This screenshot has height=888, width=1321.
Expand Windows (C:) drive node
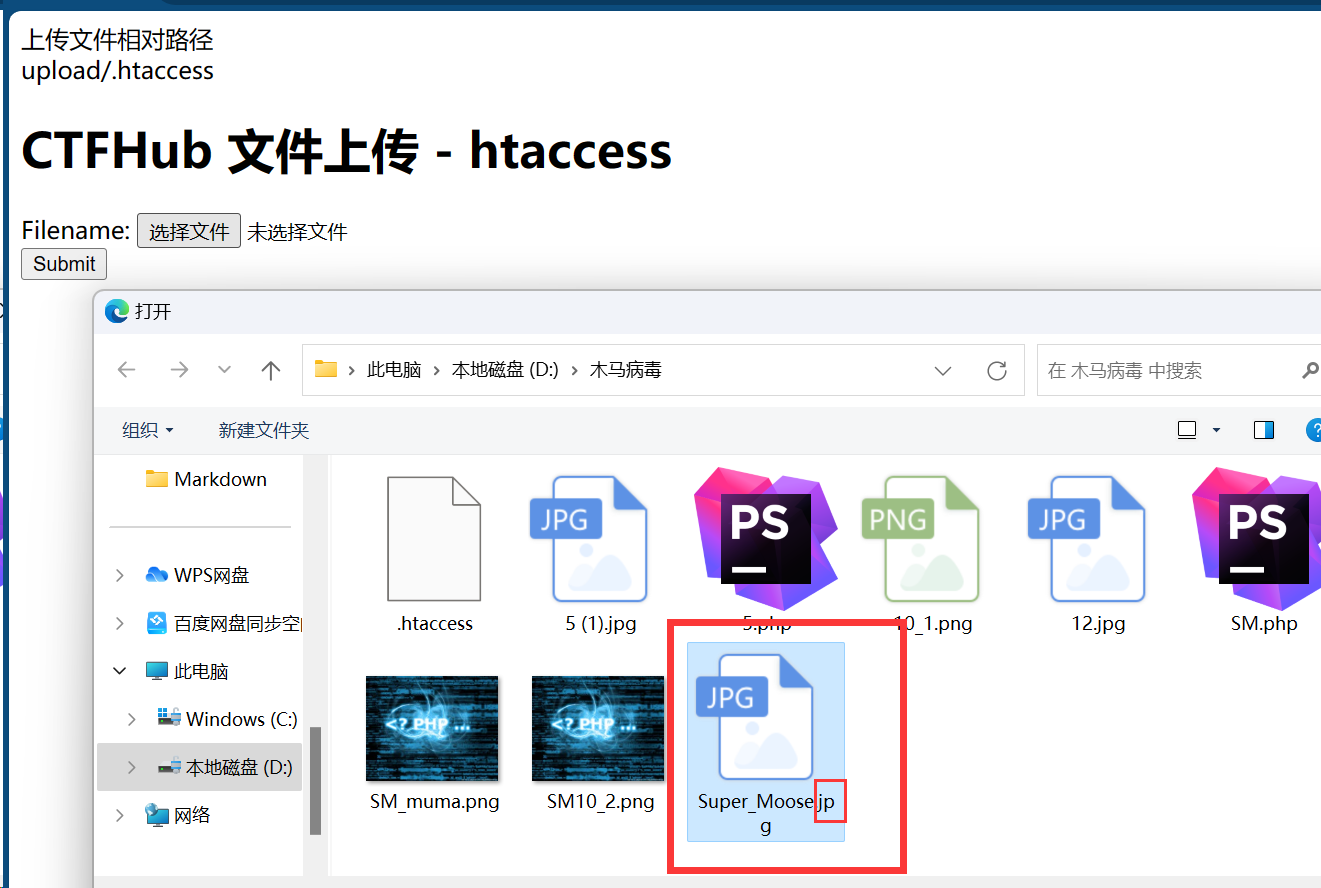(132, 719)
